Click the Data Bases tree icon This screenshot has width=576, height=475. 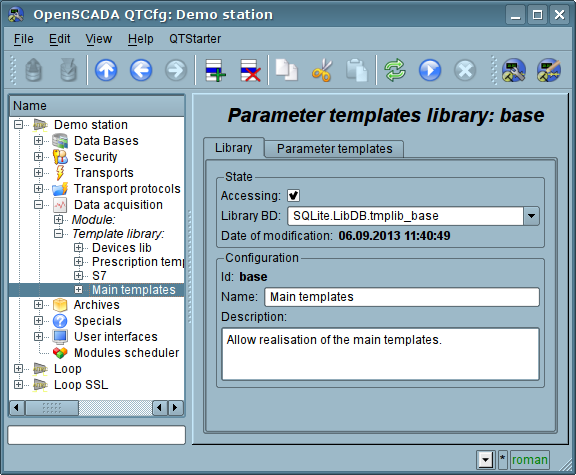click(60, 141)
